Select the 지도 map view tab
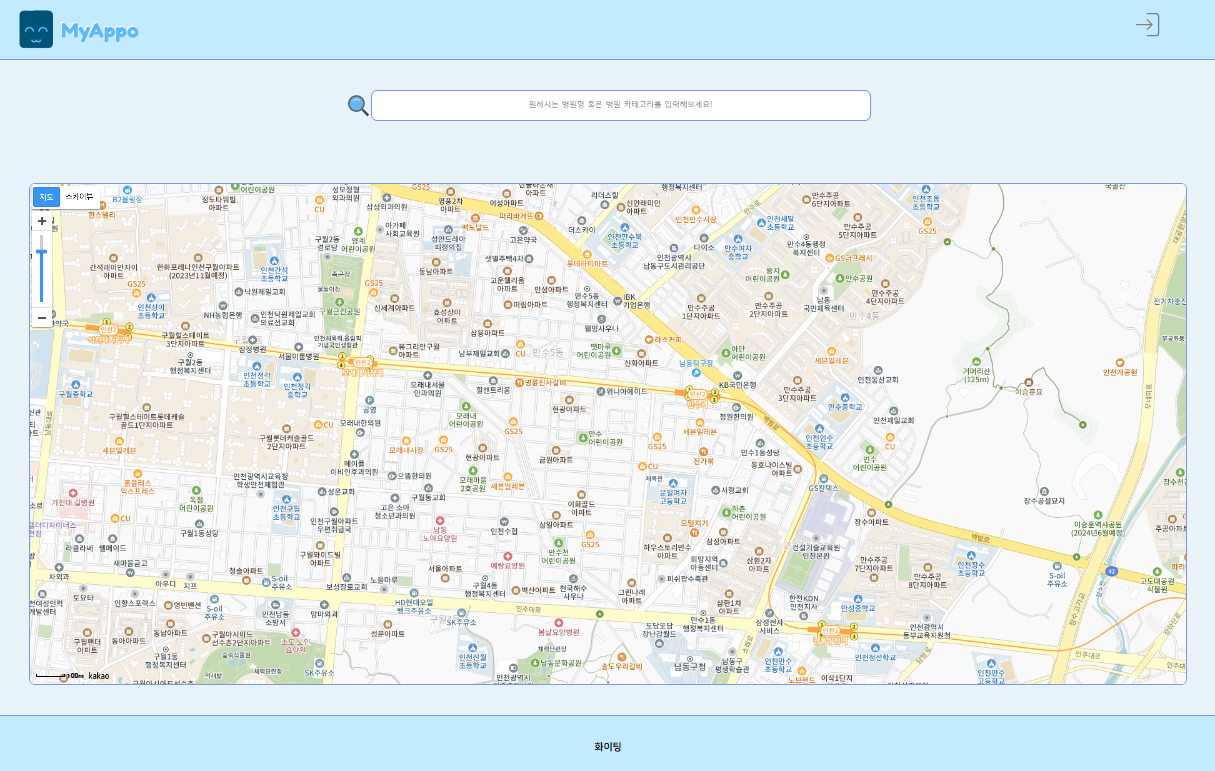Screen dimensions: 1215x771 (46, 196)
